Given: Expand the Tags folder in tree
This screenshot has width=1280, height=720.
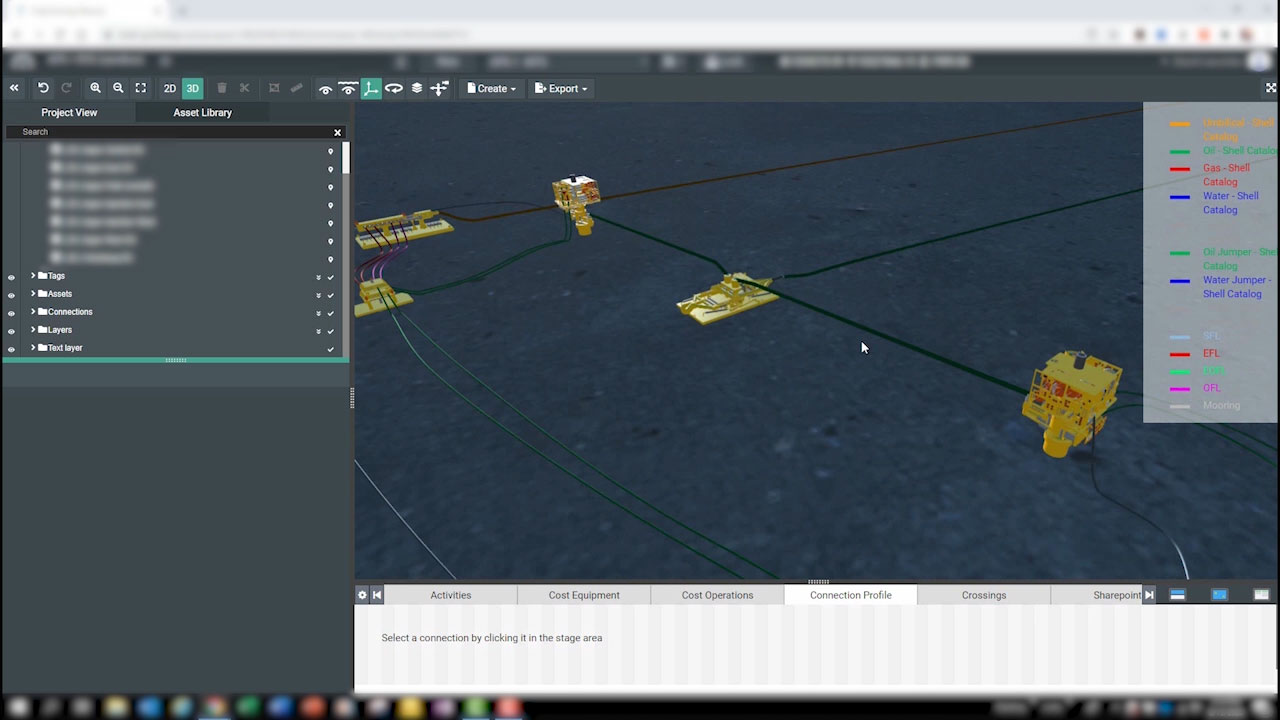Looking at the screenshot, I should [x=33, y=276].
